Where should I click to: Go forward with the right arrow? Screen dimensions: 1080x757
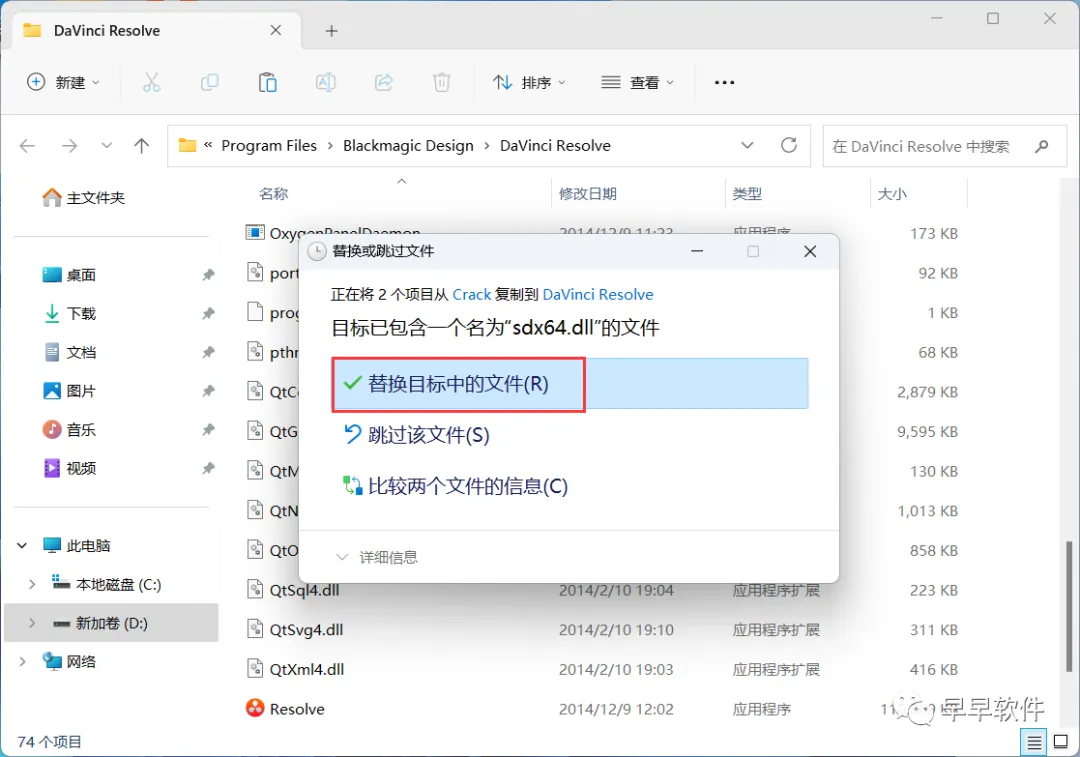(70, 145)
